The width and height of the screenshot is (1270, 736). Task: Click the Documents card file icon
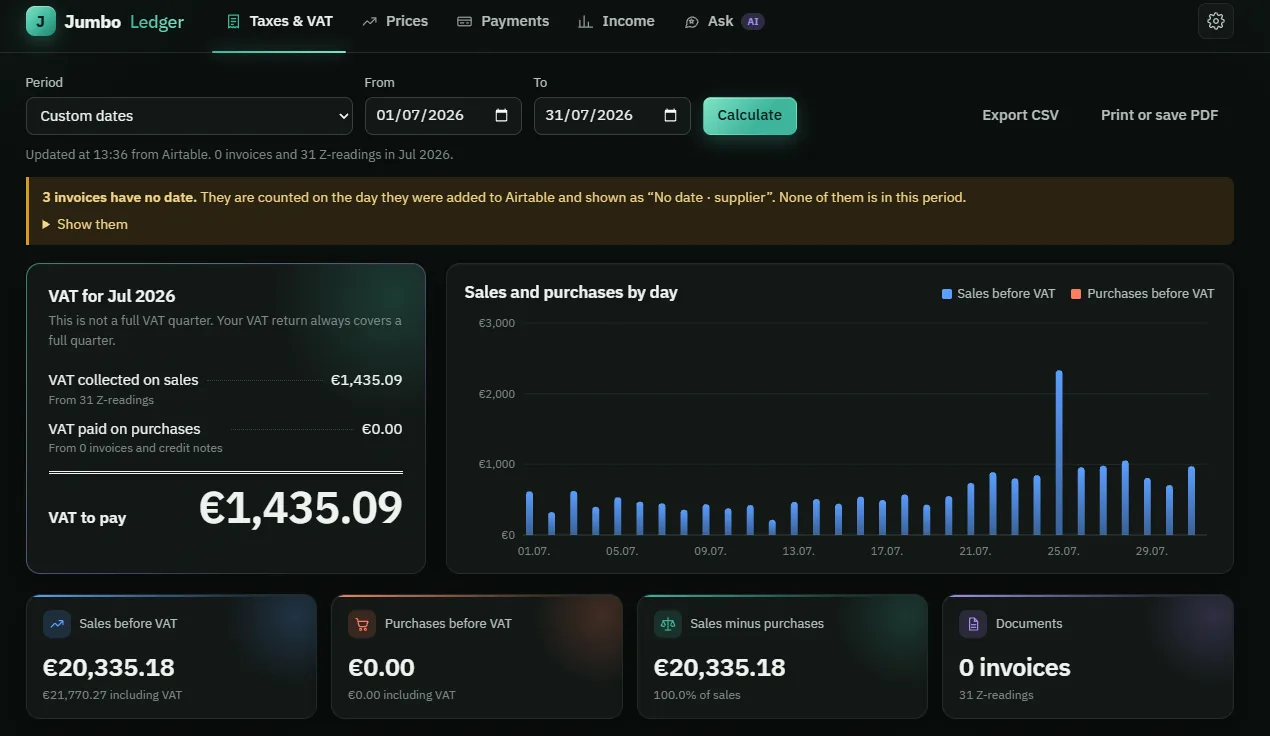point(973,624)
